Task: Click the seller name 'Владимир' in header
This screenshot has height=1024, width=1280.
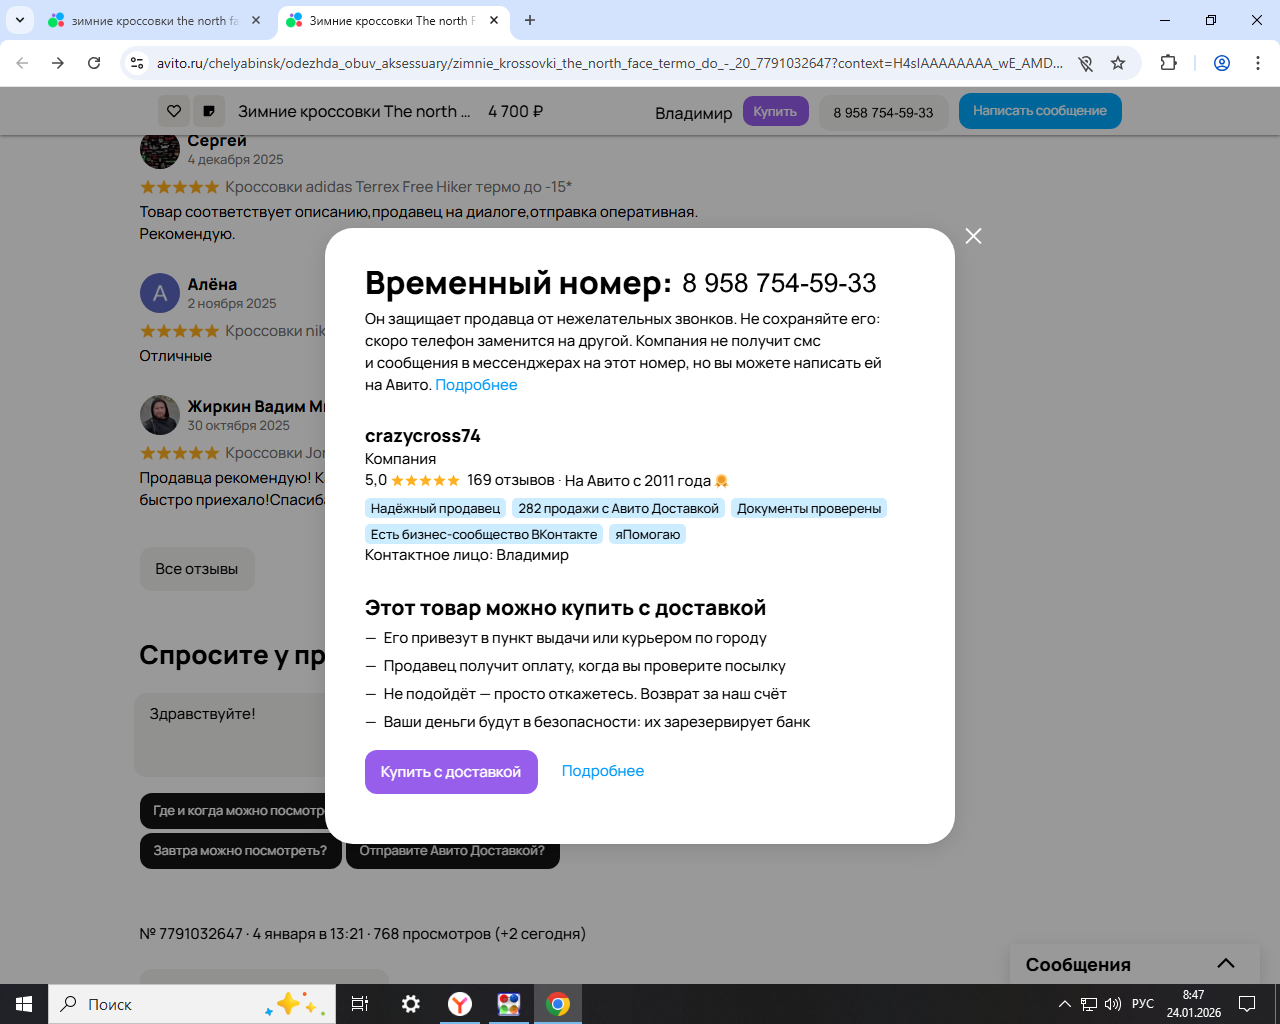Action: (694, 113)
